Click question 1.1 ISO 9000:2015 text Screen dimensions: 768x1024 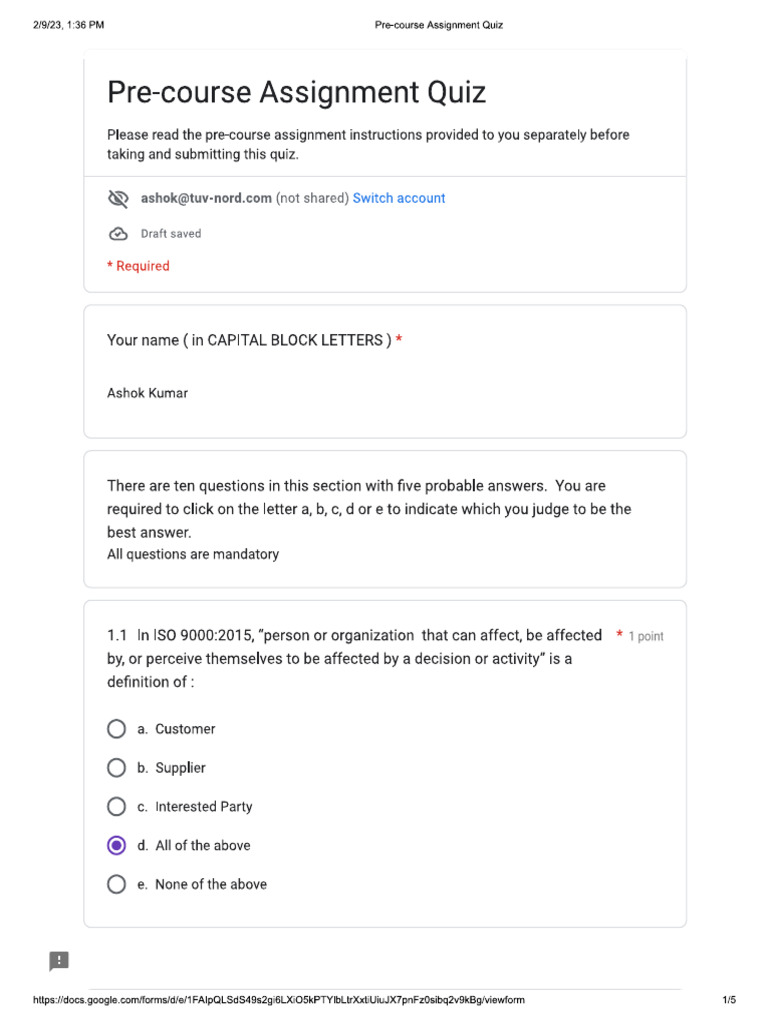click(355, 658)
